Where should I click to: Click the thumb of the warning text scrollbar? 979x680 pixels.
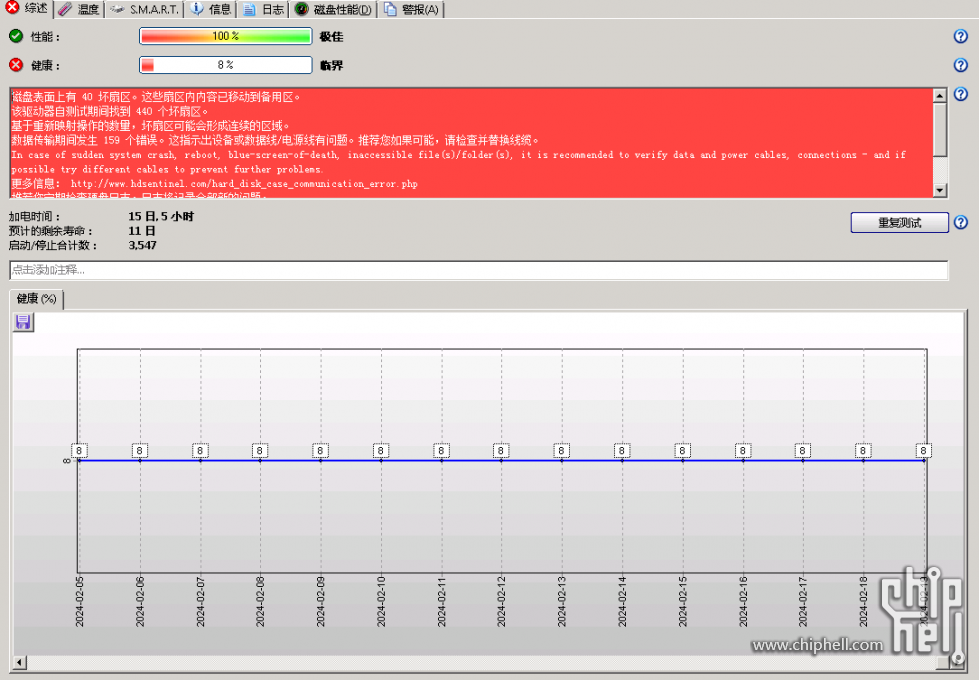click(x=940, y=129)
